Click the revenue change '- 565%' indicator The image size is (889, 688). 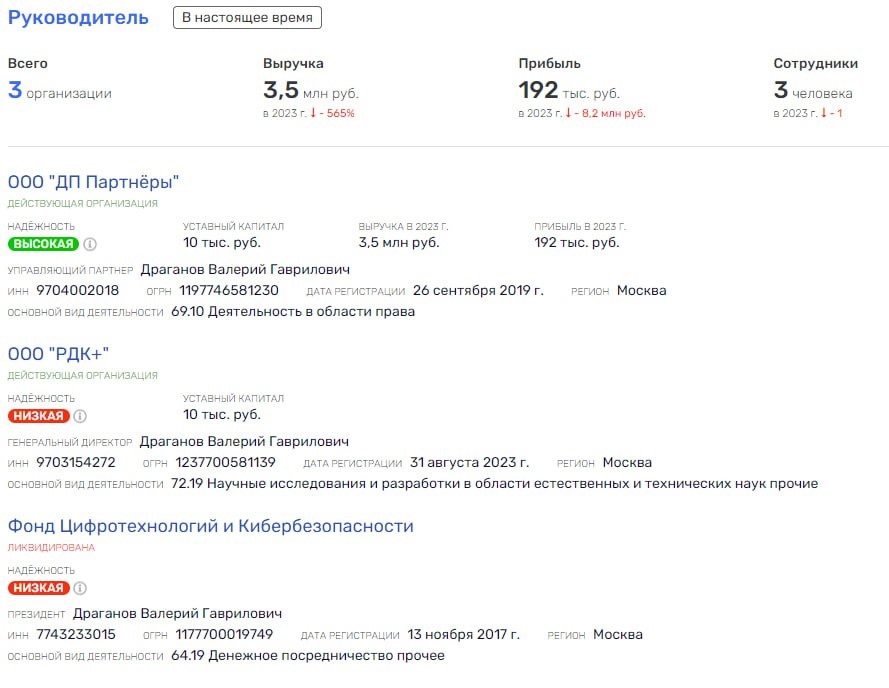(x=332, y=113)
